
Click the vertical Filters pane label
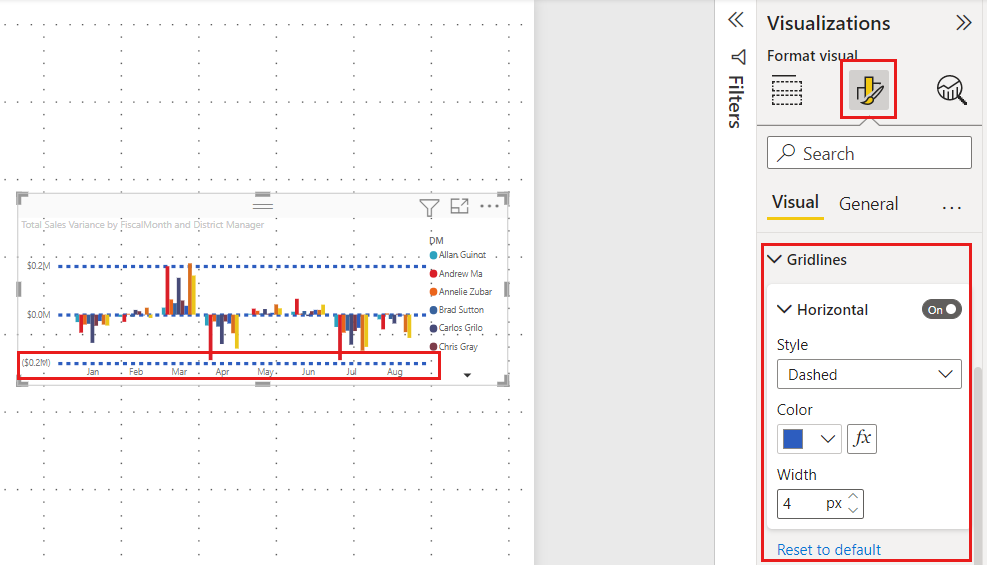click(x=736, y=102)
